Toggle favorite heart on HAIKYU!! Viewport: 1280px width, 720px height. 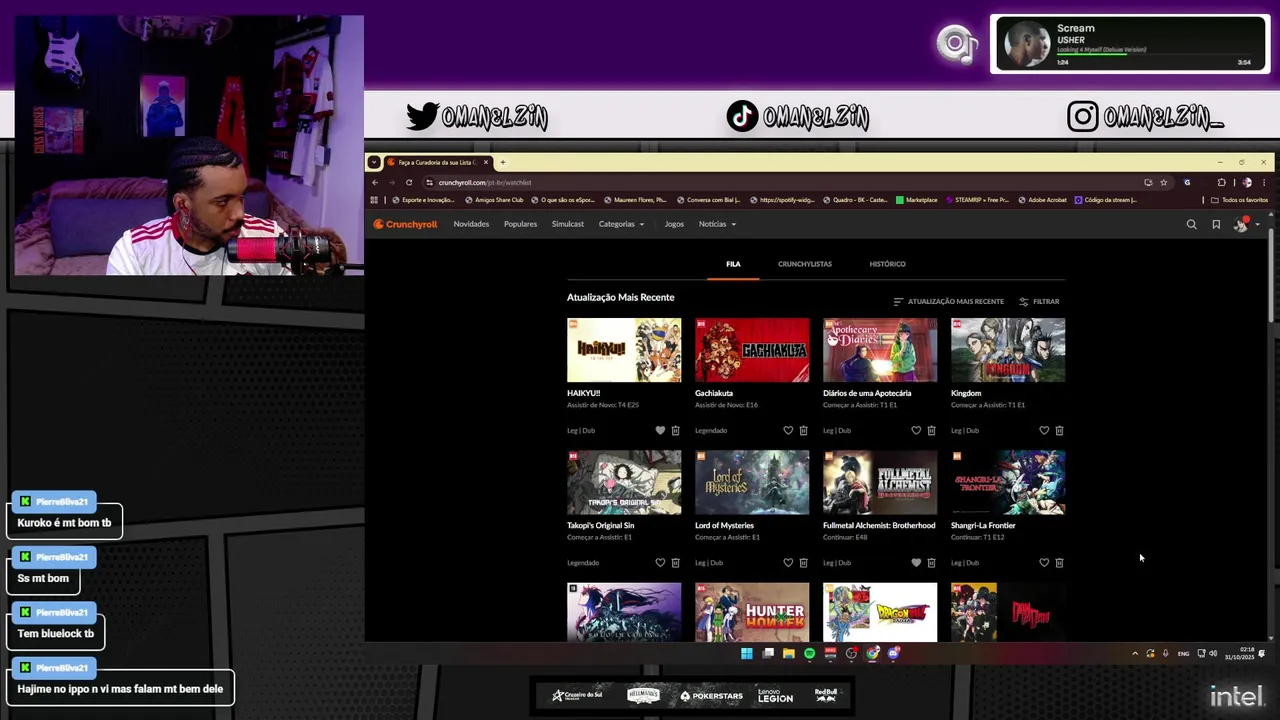[660, 430]
